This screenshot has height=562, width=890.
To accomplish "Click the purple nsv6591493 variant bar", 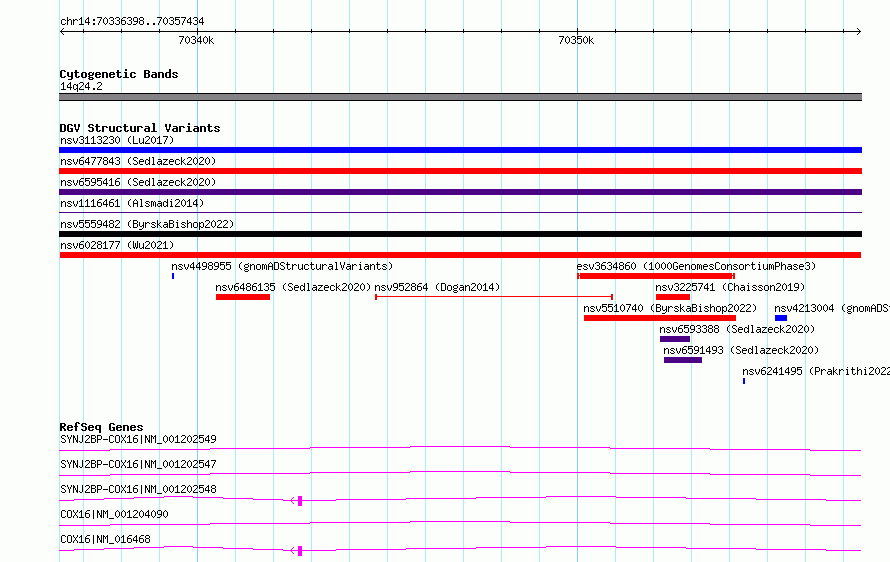I will point(683,360).
